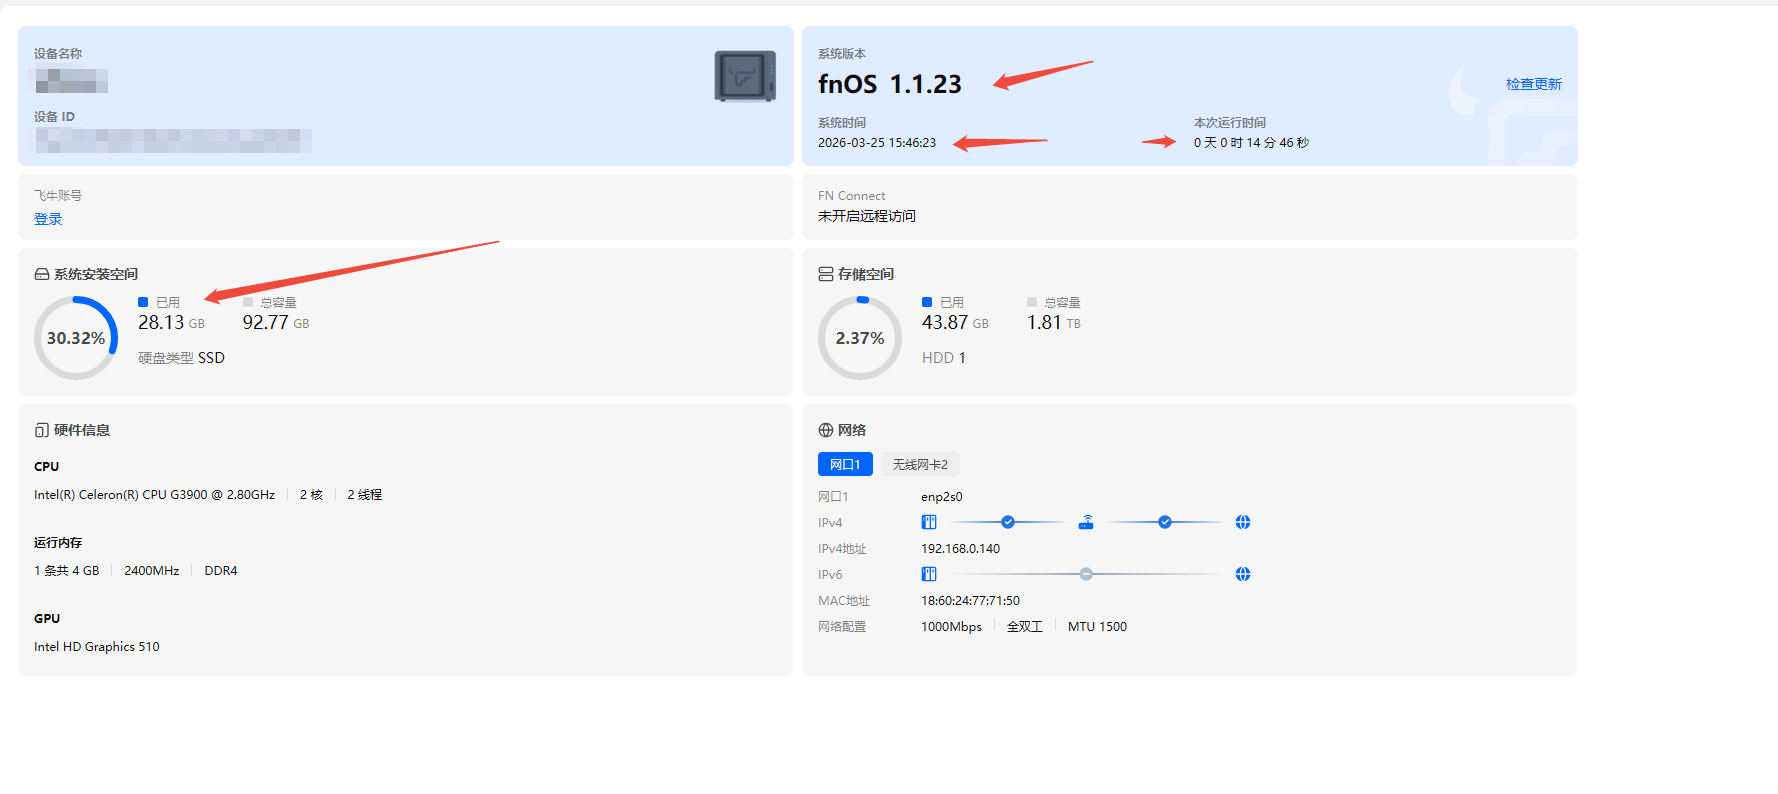The width and height of the screenshot is (1778, 794).
Task: Click the 30.32% system space usage ring
Action: coord(76,338)
